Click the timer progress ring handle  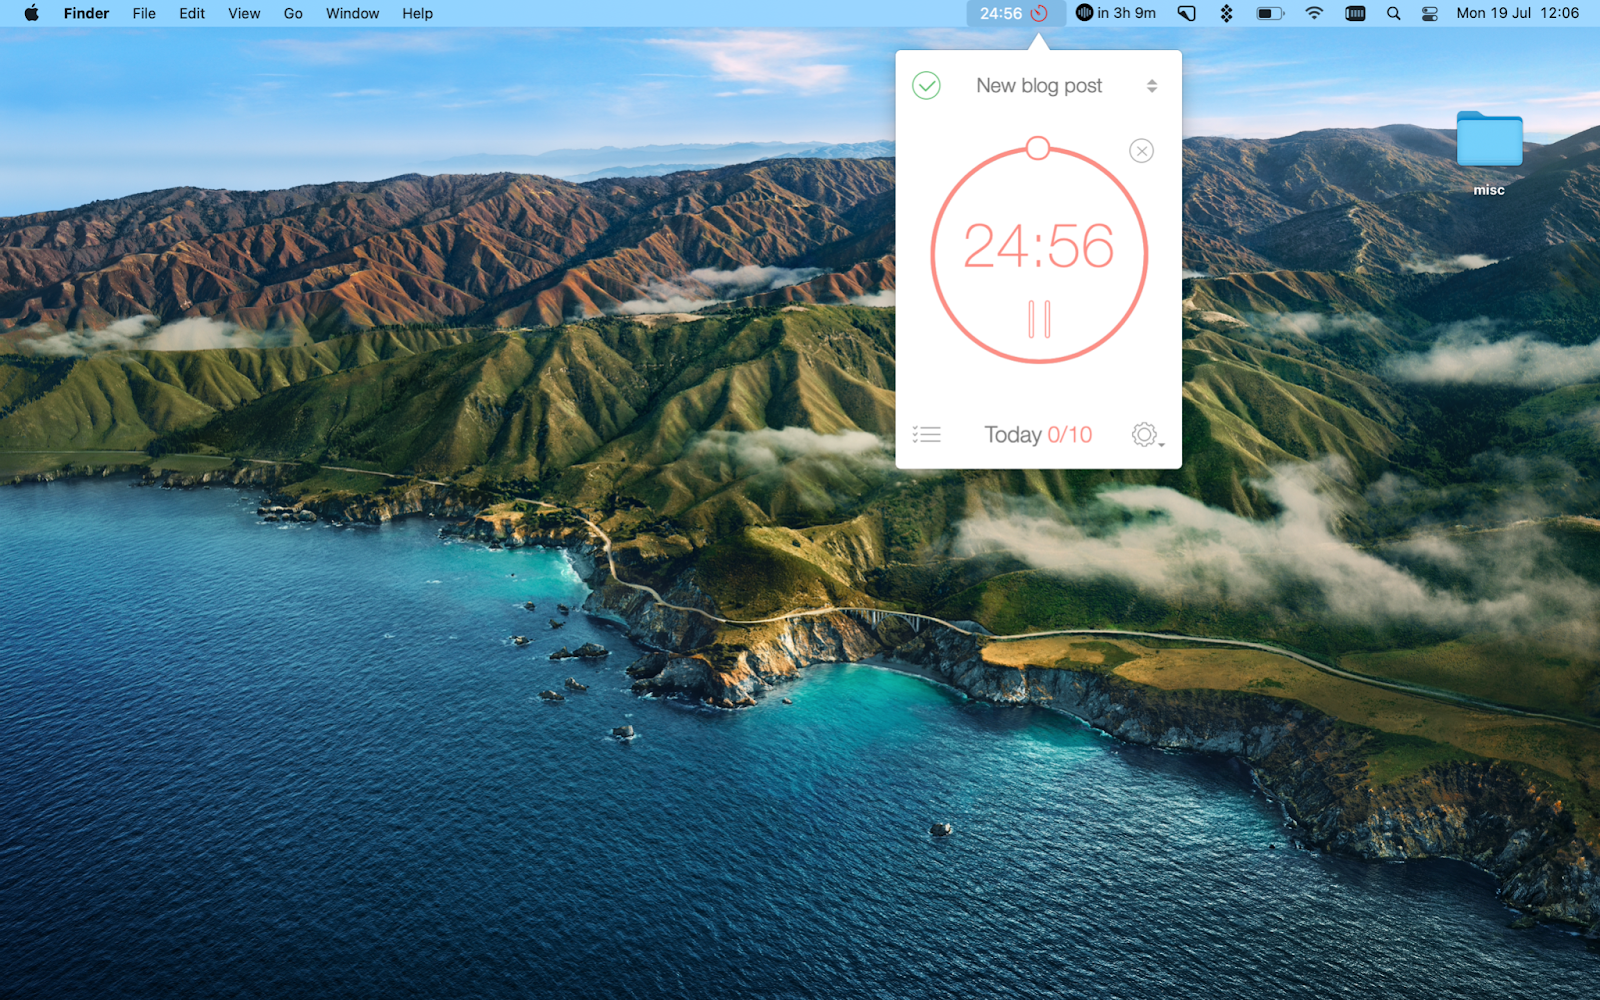coord(1038,149)
